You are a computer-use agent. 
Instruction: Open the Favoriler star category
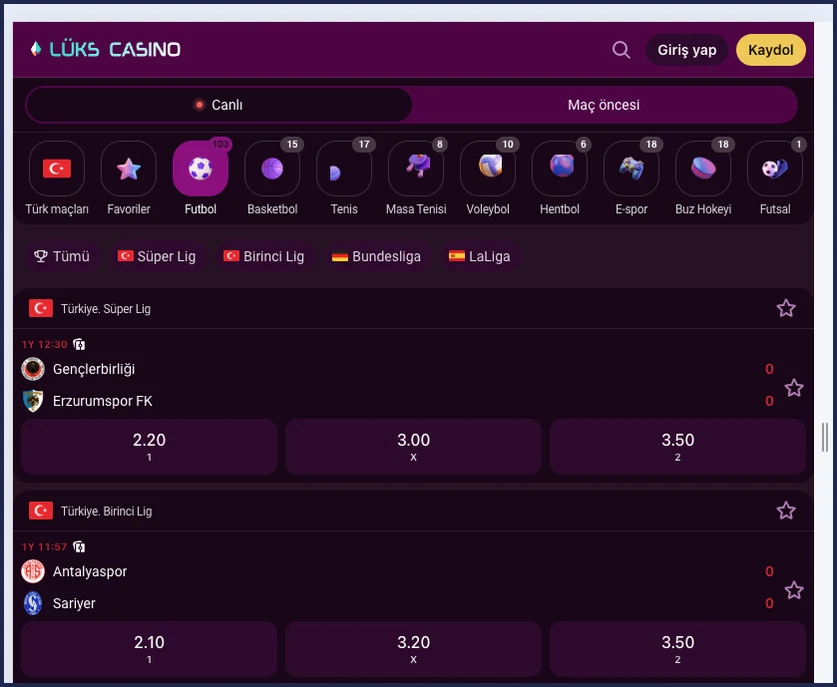click(129, 169)
